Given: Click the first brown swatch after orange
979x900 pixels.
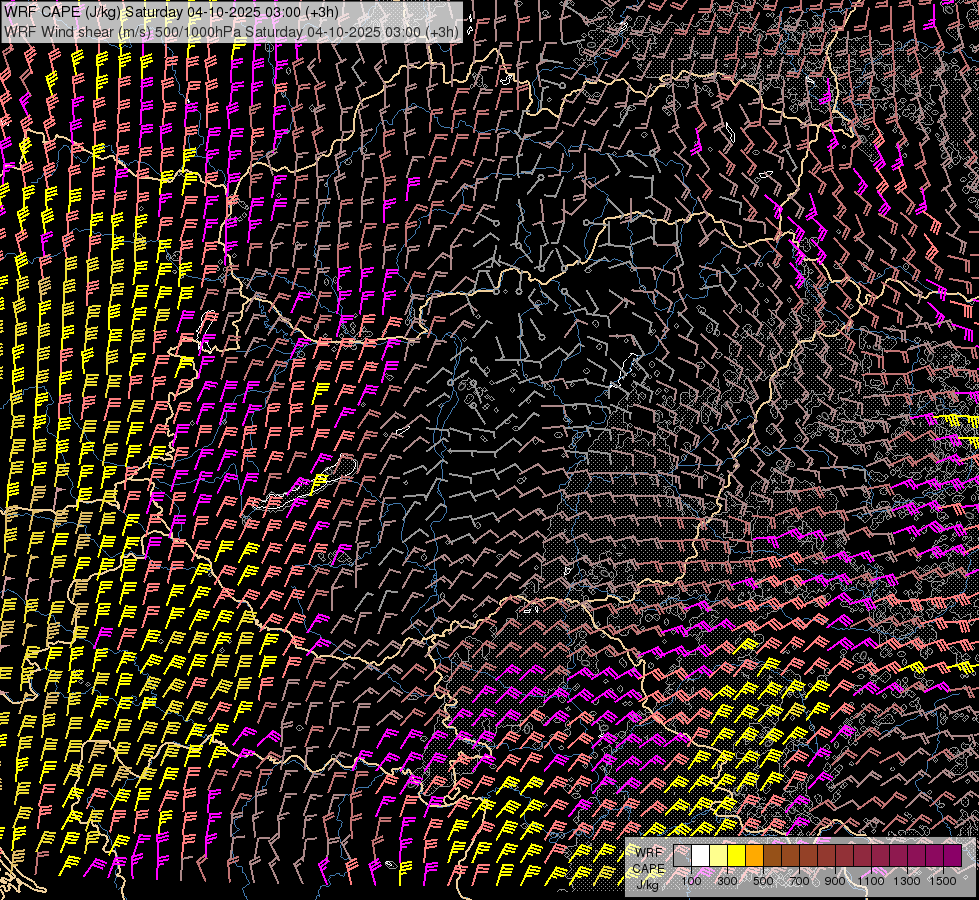Looking at the screenshot, I should 772,856.
